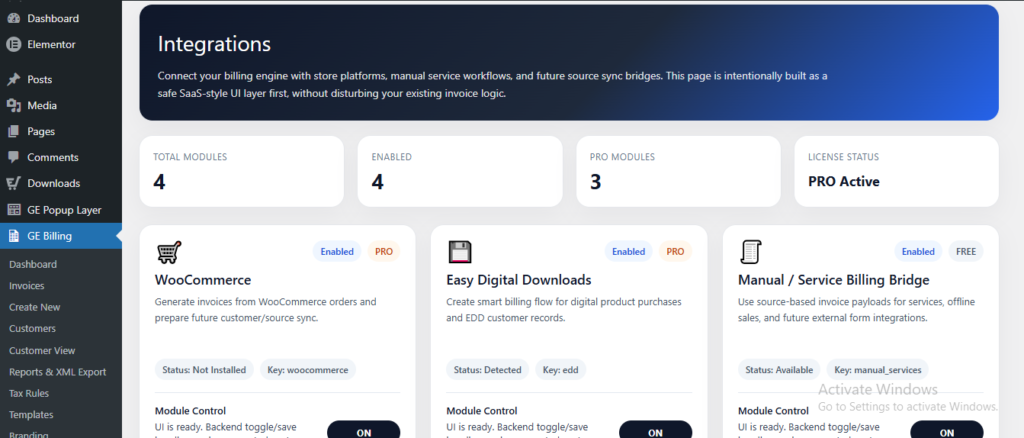Click the Integrations page heading
1024x438 pixels.
point(214,44)
